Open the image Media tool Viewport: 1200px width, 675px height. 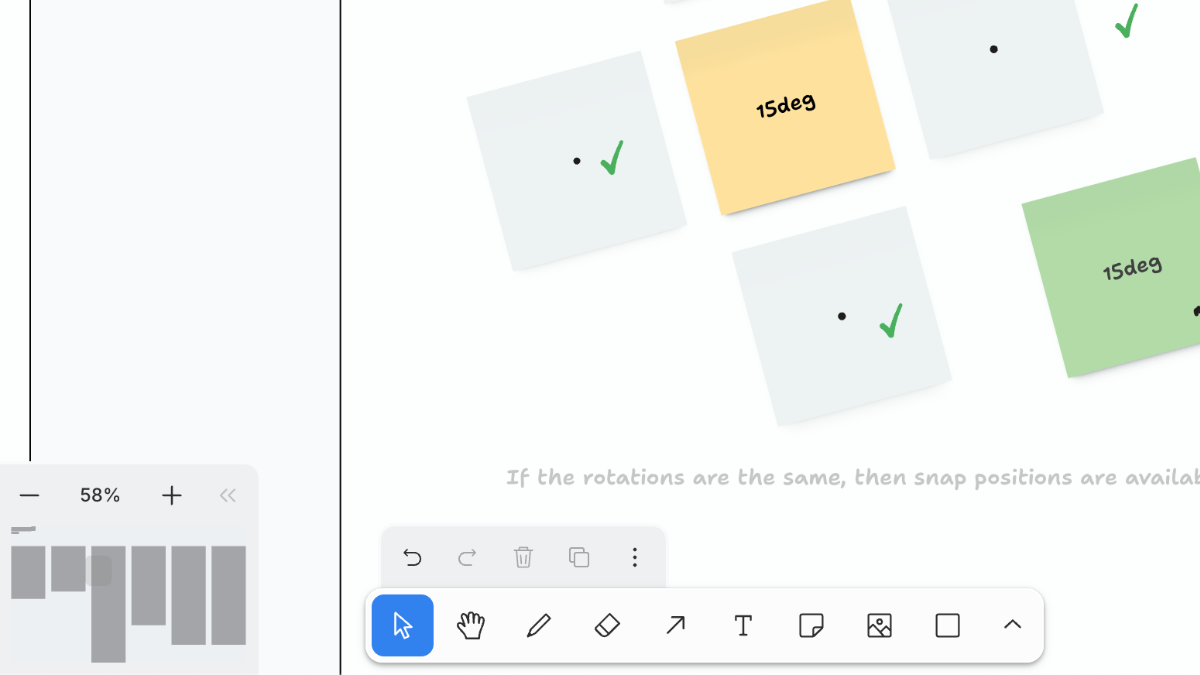[879, 626]
